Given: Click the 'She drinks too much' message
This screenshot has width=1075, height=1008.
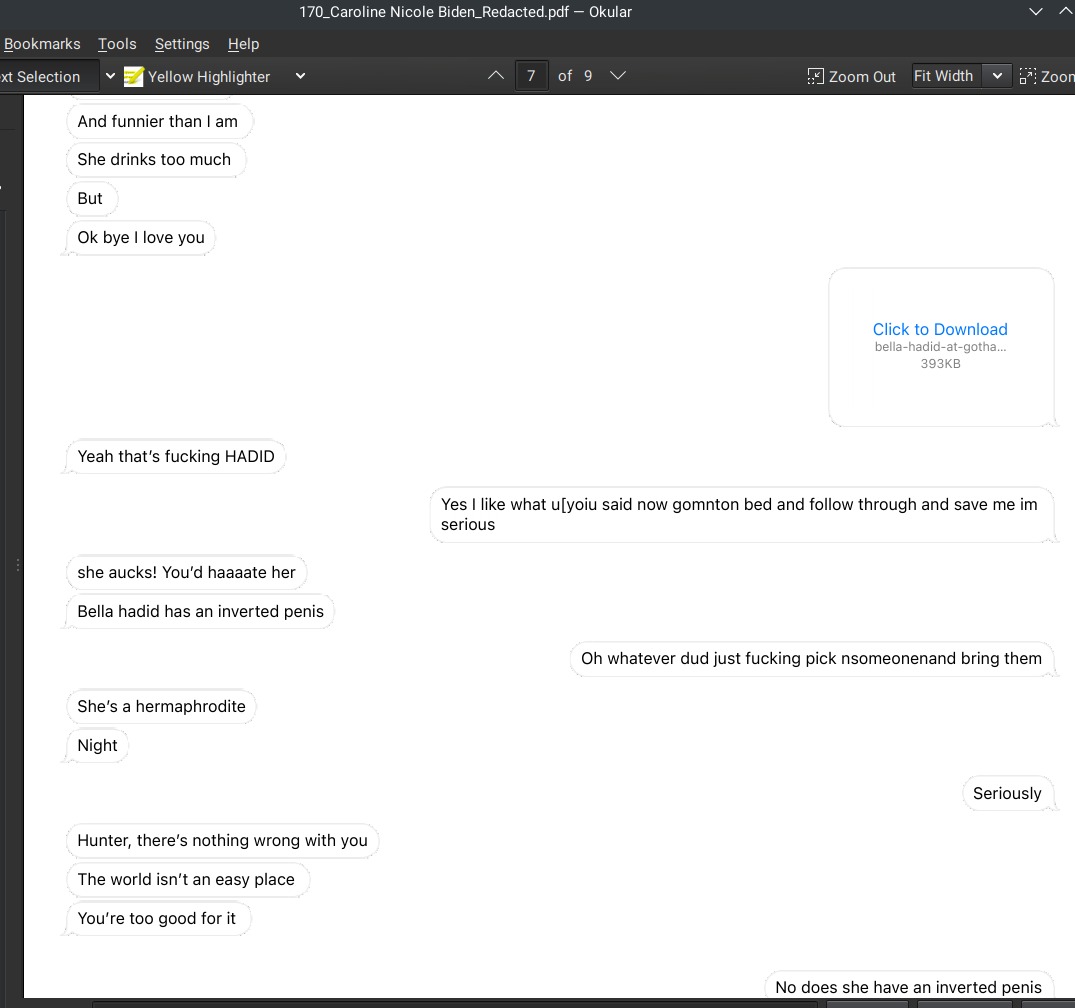Looking at the screenshot, I should coord(154,160).
